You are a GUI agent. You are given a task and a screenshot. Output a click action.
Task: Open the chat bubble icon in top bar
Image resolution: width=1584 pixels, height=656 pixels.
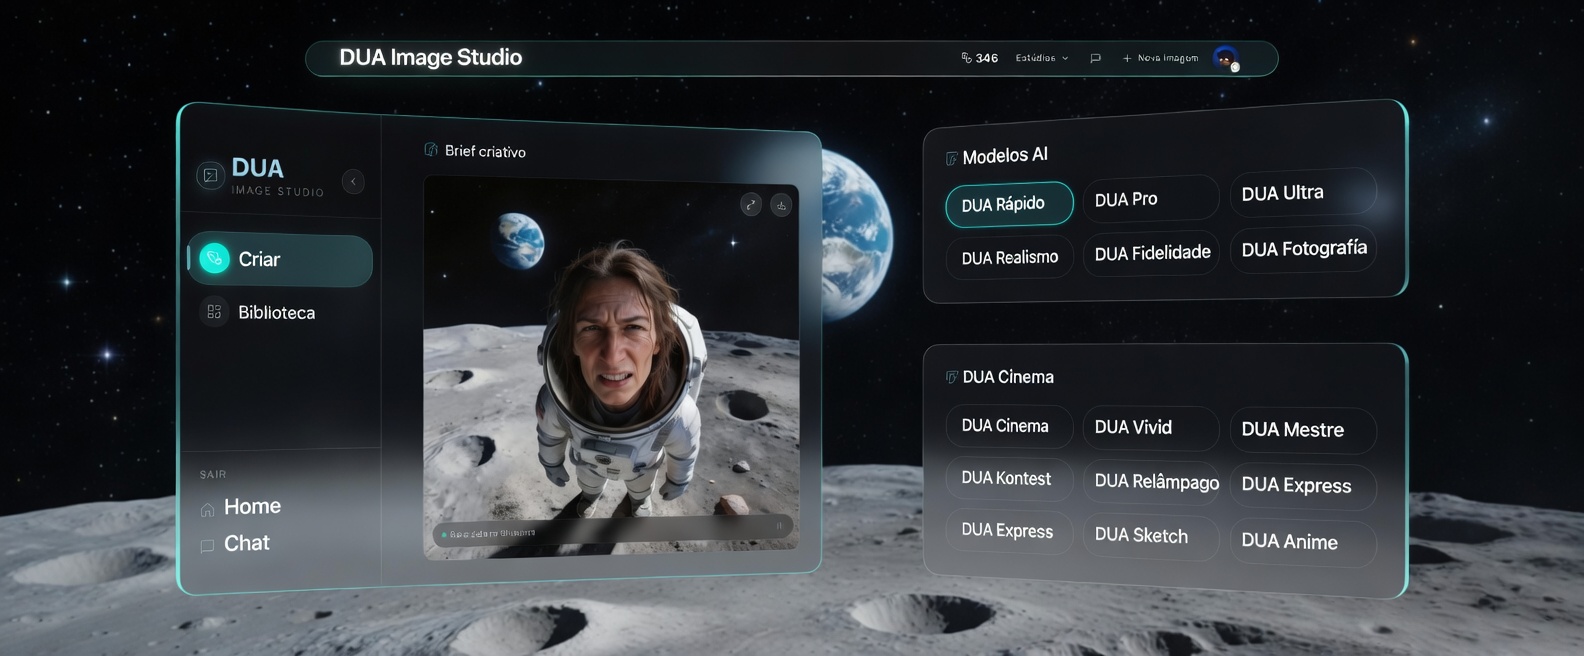coord(1095,58)
